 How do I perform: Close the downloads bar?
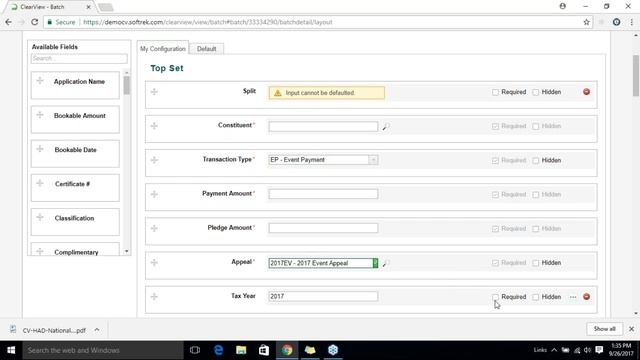coord(631,329)
